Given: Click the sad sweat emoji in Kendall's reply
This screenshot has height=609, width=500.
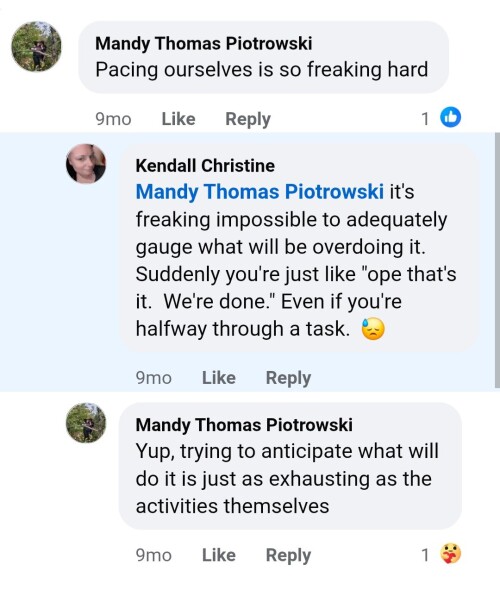Looking at the screenshot, I should (x=373, y=329).
